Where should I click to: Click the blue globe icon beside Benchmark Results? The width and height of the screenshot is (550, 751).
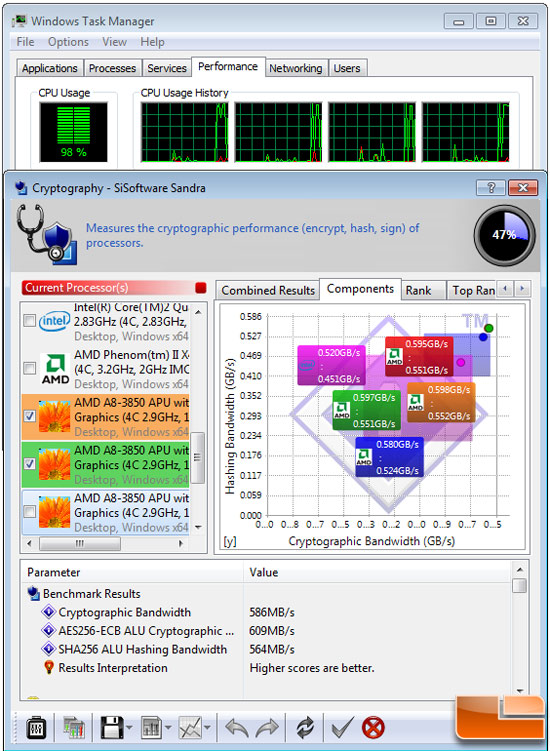(34, 594)
